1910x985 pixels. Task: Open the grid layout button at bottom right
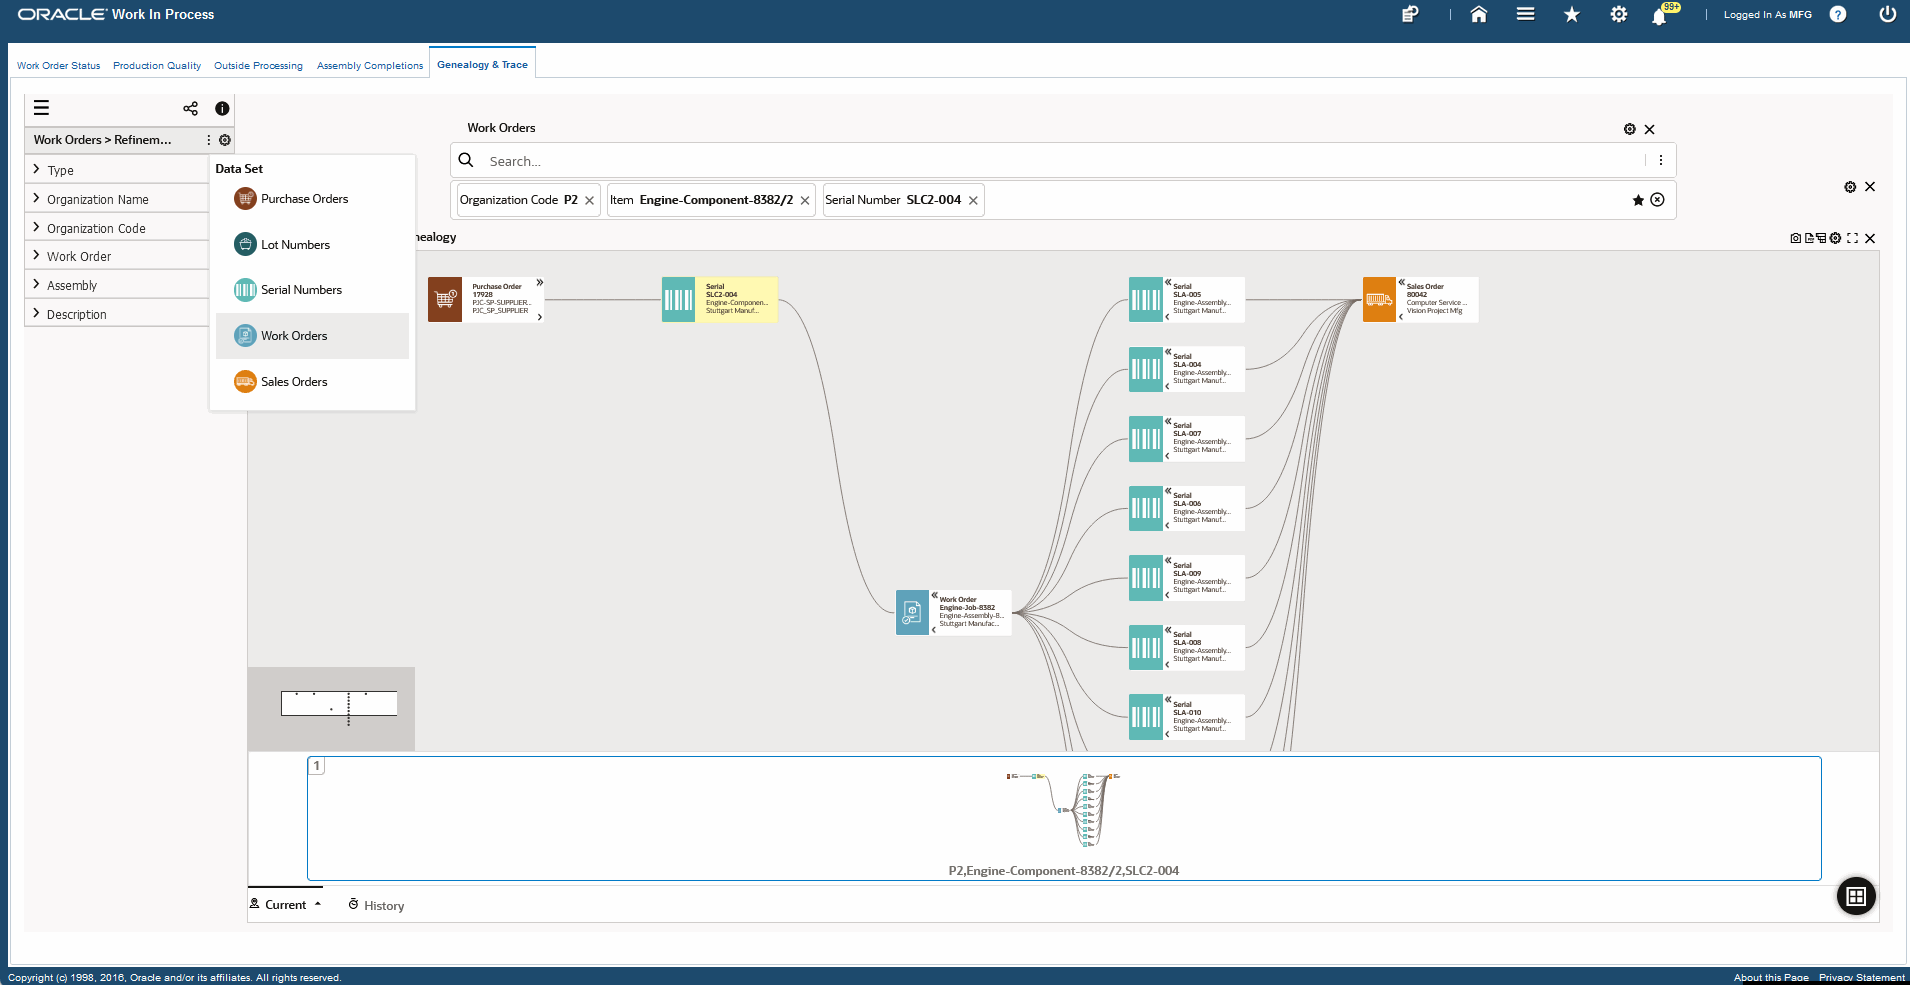click(1856, 896)
